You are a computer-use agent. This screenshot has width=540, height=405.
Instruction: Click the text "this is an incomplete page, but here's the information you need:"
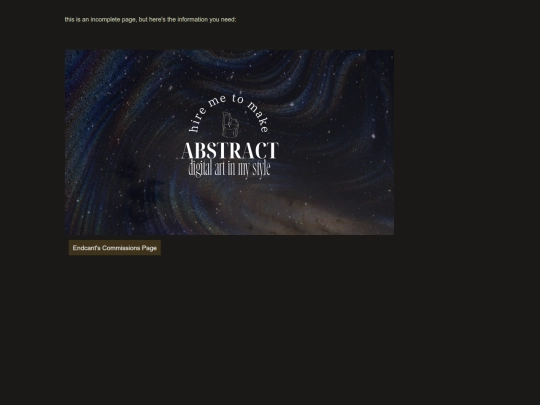150,20
